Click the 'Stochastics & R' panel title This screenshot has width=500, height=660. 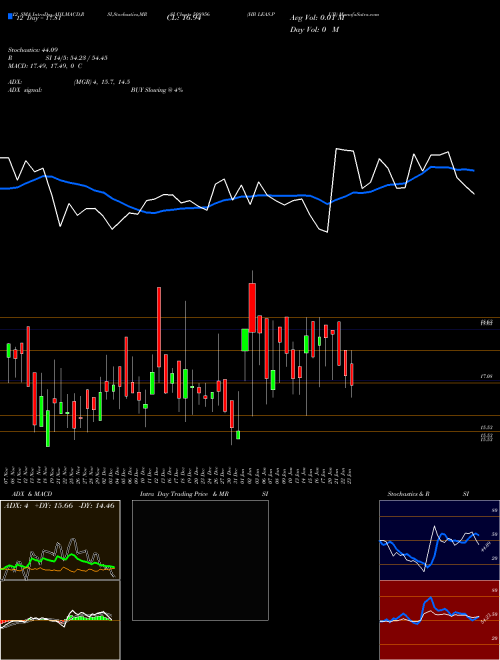[x=408, y=494]
